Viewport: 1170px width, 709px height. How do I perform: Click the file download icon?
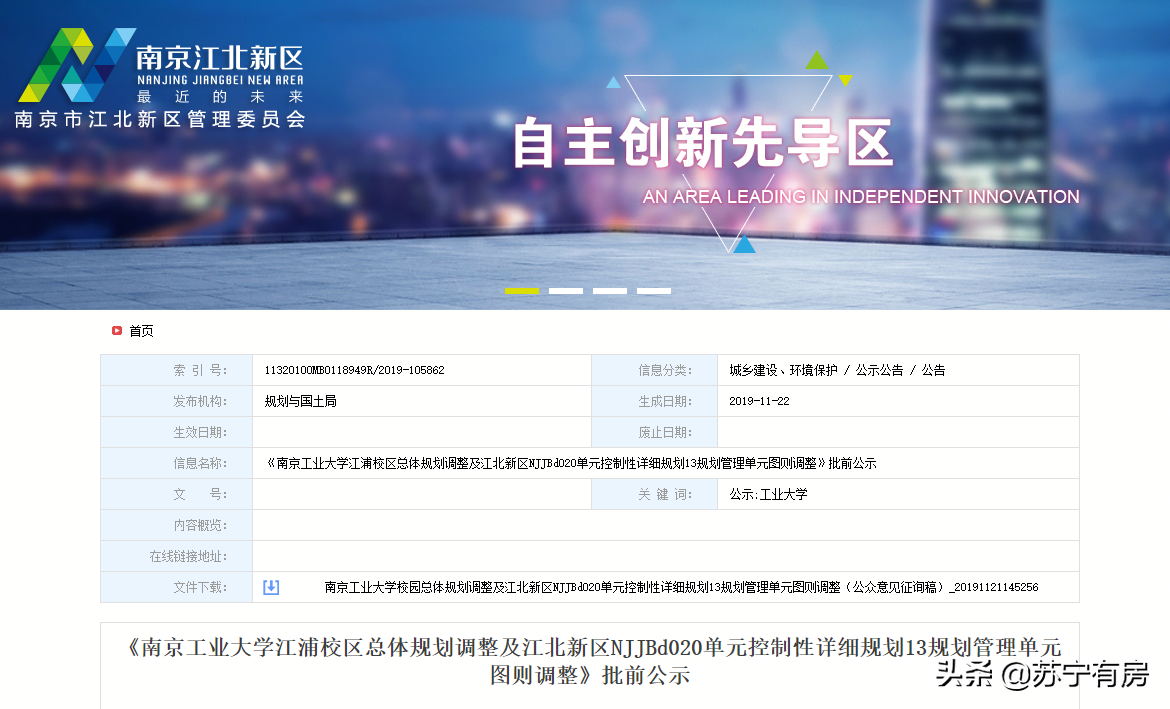tap(271, 587)
